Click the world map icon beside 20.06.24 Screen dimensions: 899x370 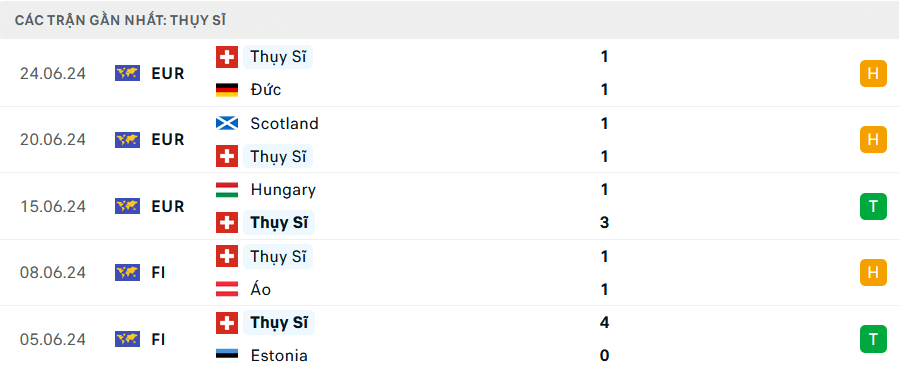[127, 139]
